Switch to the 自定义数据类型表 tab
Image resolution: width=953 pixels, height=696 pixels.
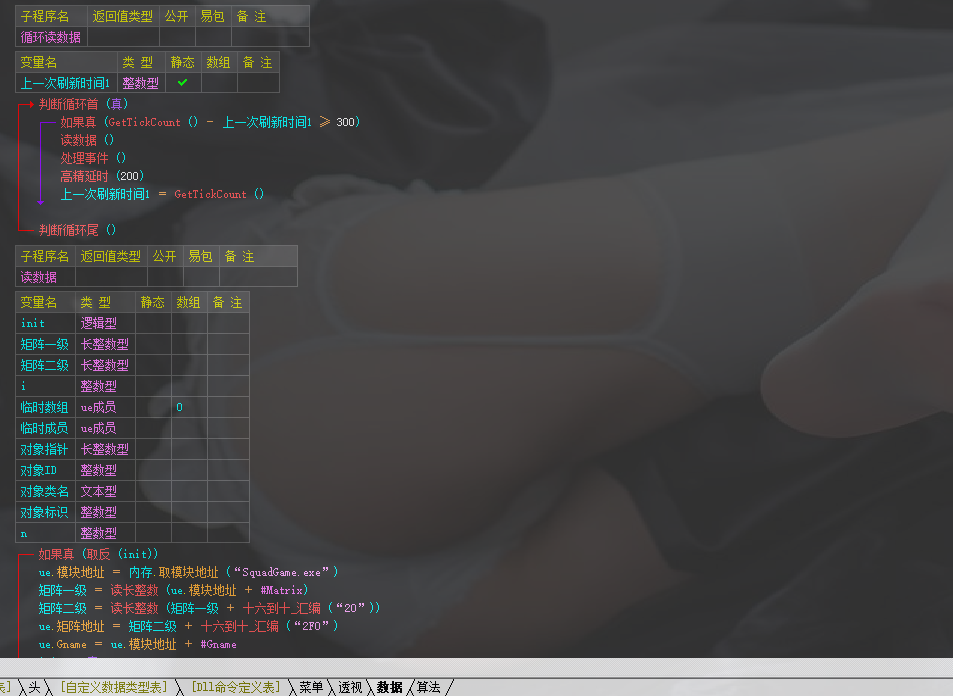click(114, 687)
